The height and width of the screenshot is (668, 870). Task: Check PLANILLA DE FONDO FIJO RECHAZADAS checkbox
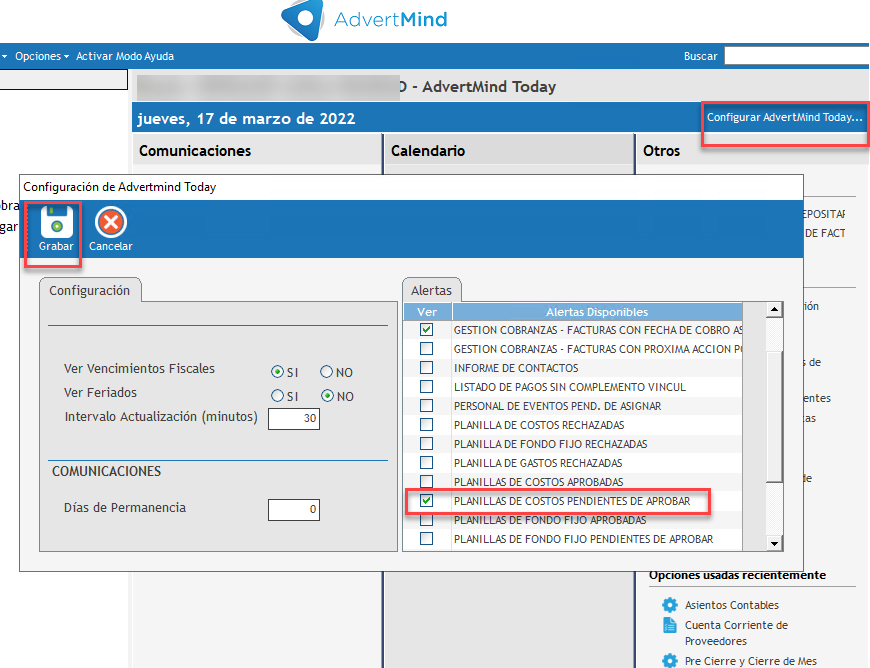(426, 443)
